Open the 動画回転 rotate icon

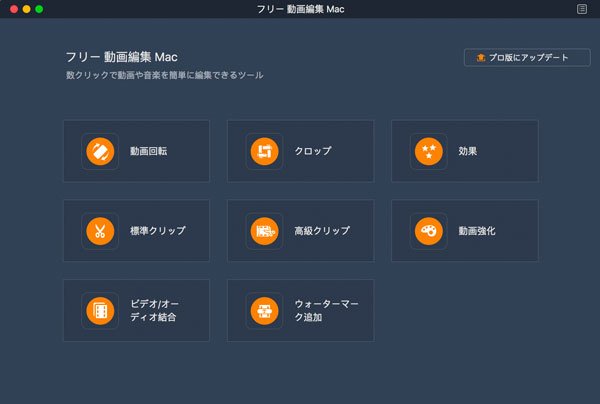(100, 152)
